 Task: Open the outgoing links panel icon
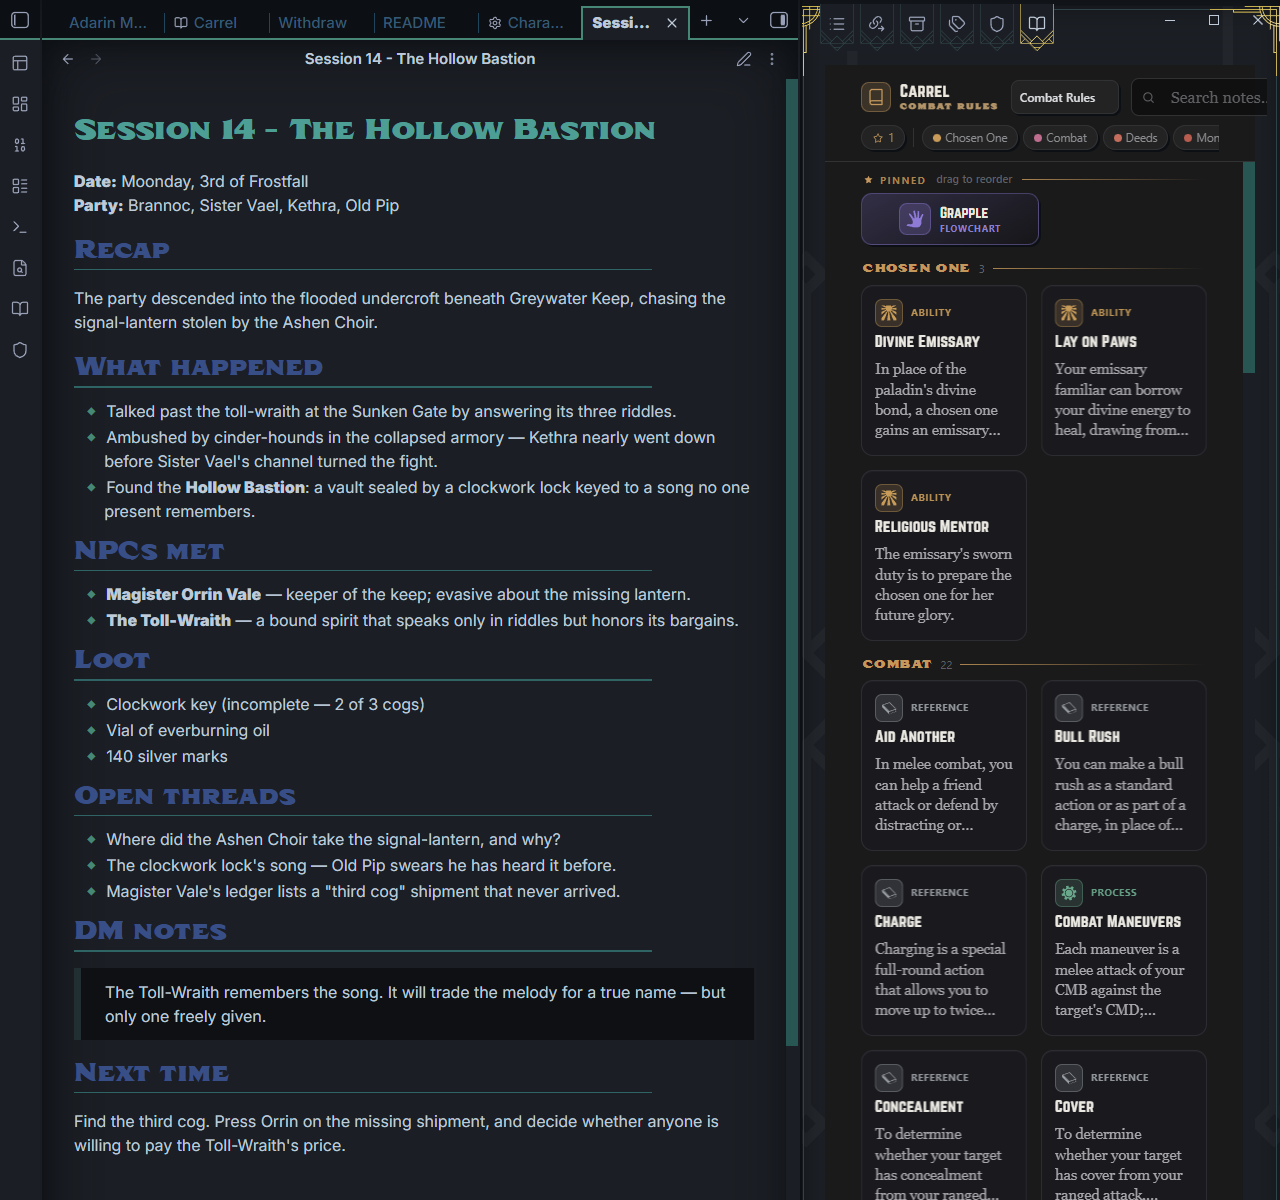[877, 24]
